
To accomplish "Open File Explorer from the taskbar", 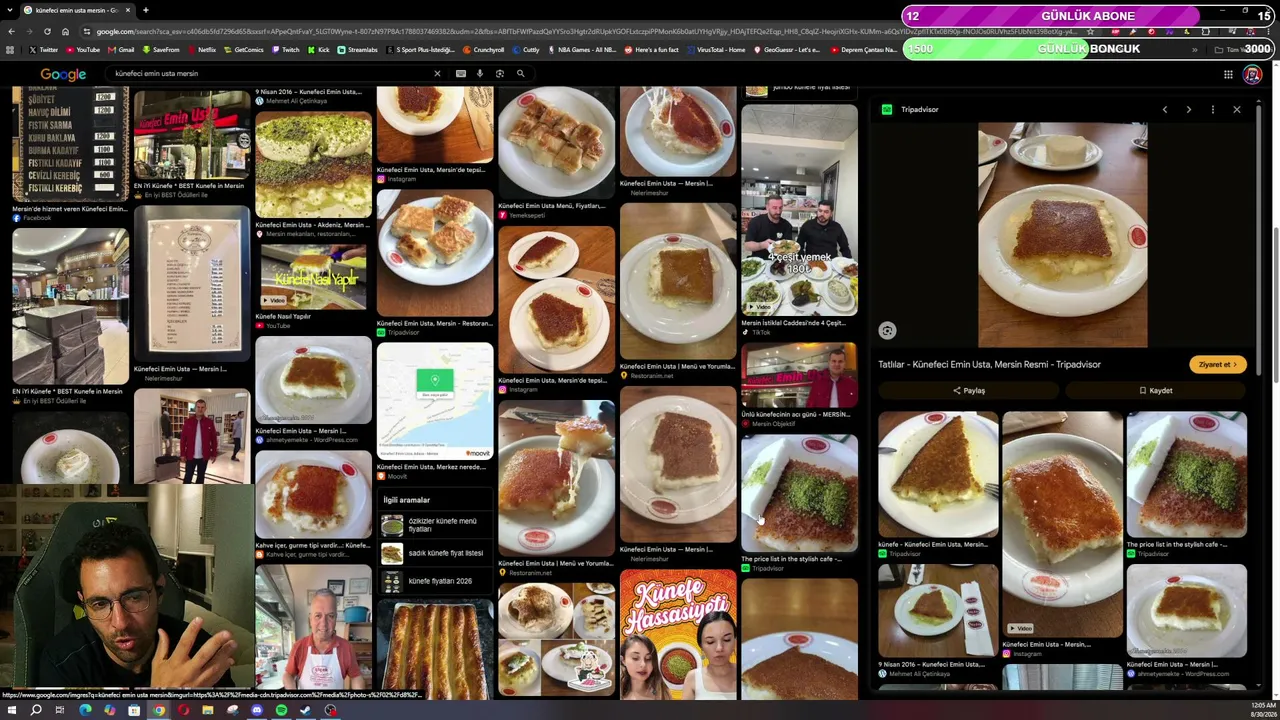I will [208, 710].
